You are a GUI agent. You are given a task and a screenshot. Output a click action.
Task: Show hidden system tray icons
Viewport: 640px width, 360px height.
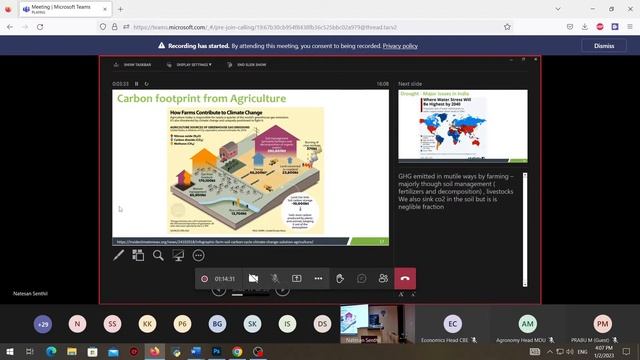coord(550,351)
